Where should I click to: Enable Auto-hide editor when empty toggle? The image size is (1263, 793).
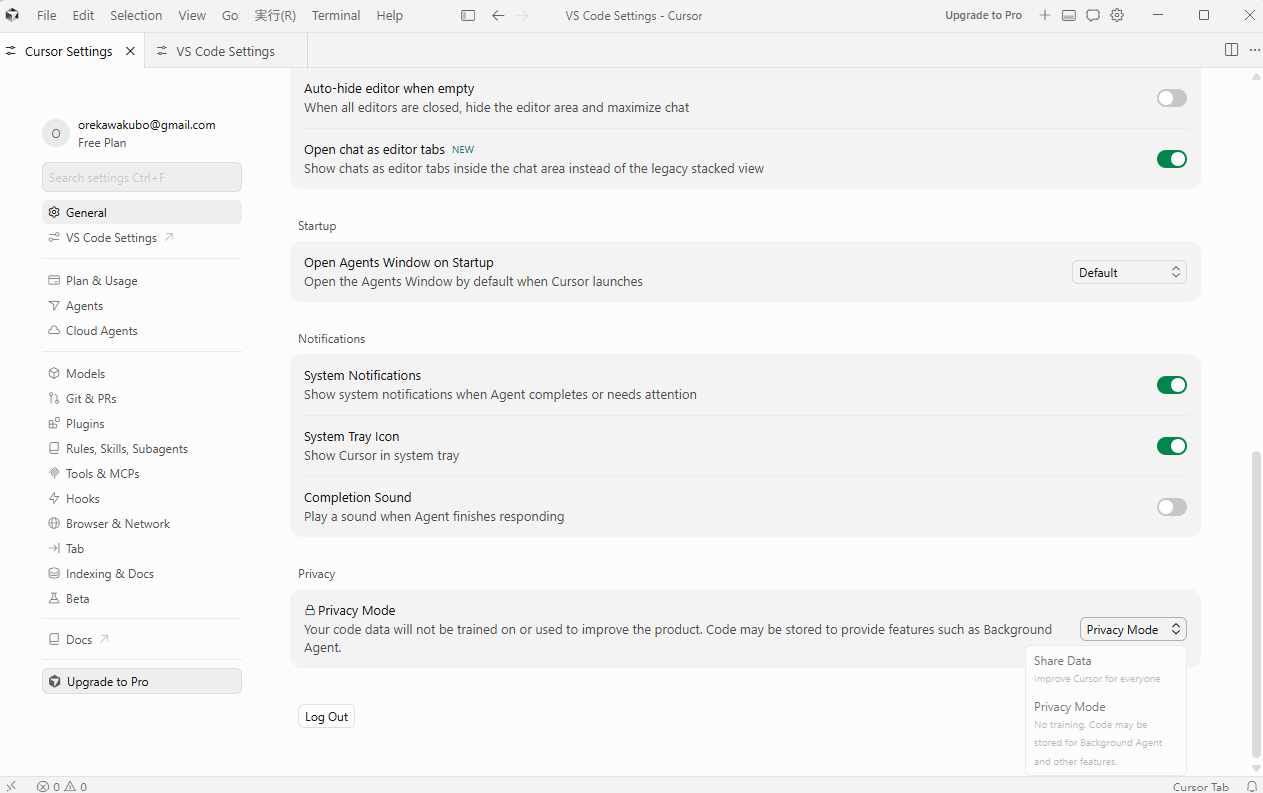[x=1171, y=98]
